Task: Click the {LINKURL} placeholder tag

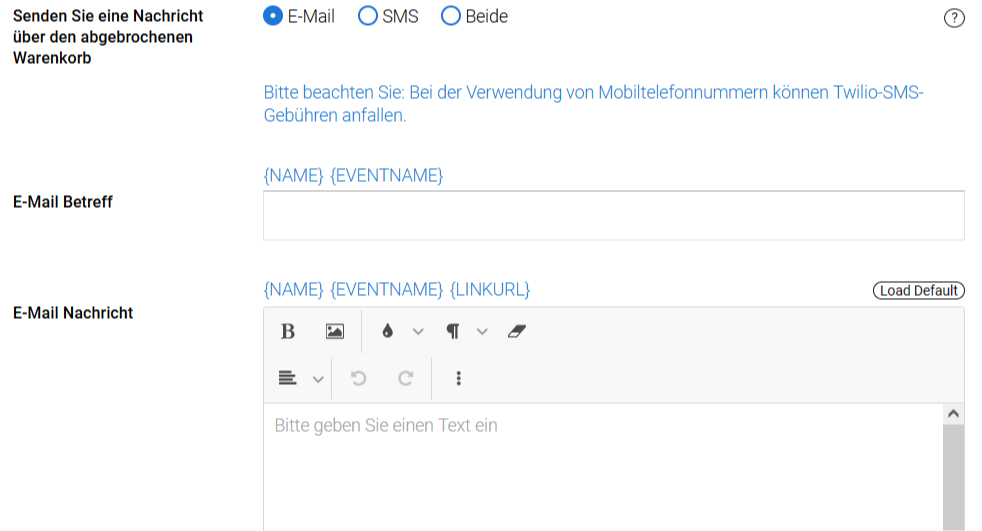Action: (490, 289)
